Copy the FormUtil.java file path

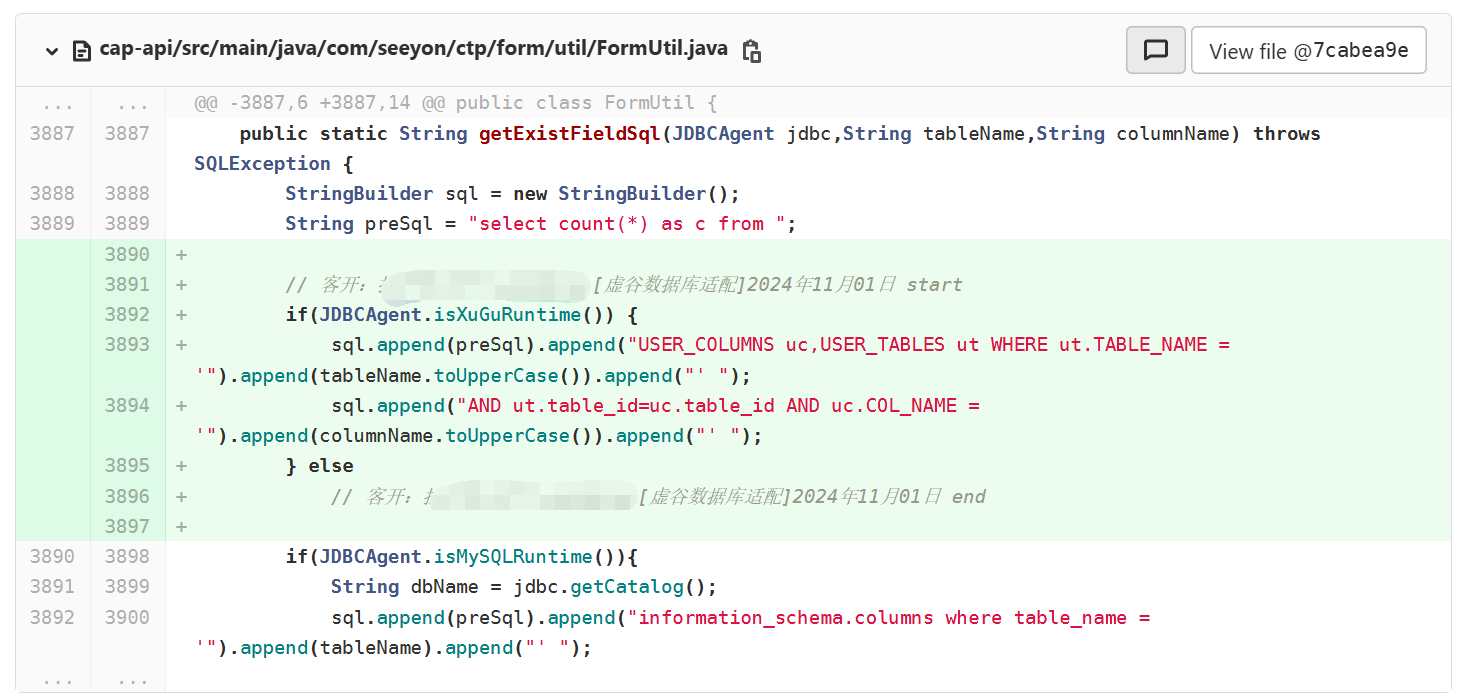752,51
